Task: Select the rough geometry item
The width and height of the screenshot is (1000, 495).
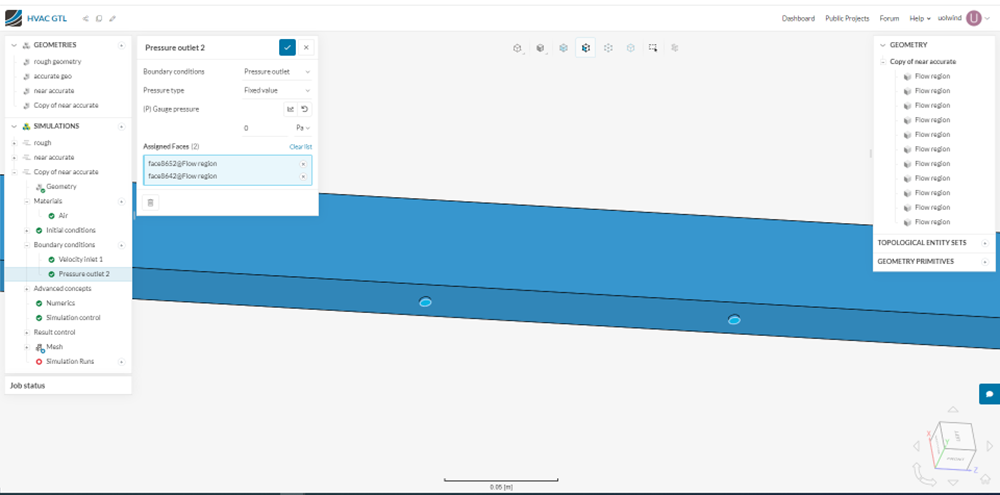Action: tap(57, 62)
